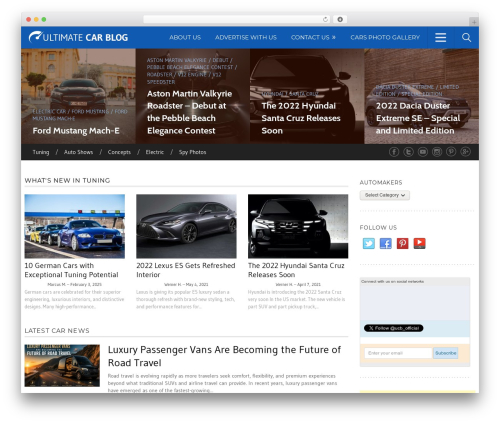The height and width of the screenshot is (423, 500).
Task: Open Pinterest circle icon in dark bar
Action: [x=451, y=152]
